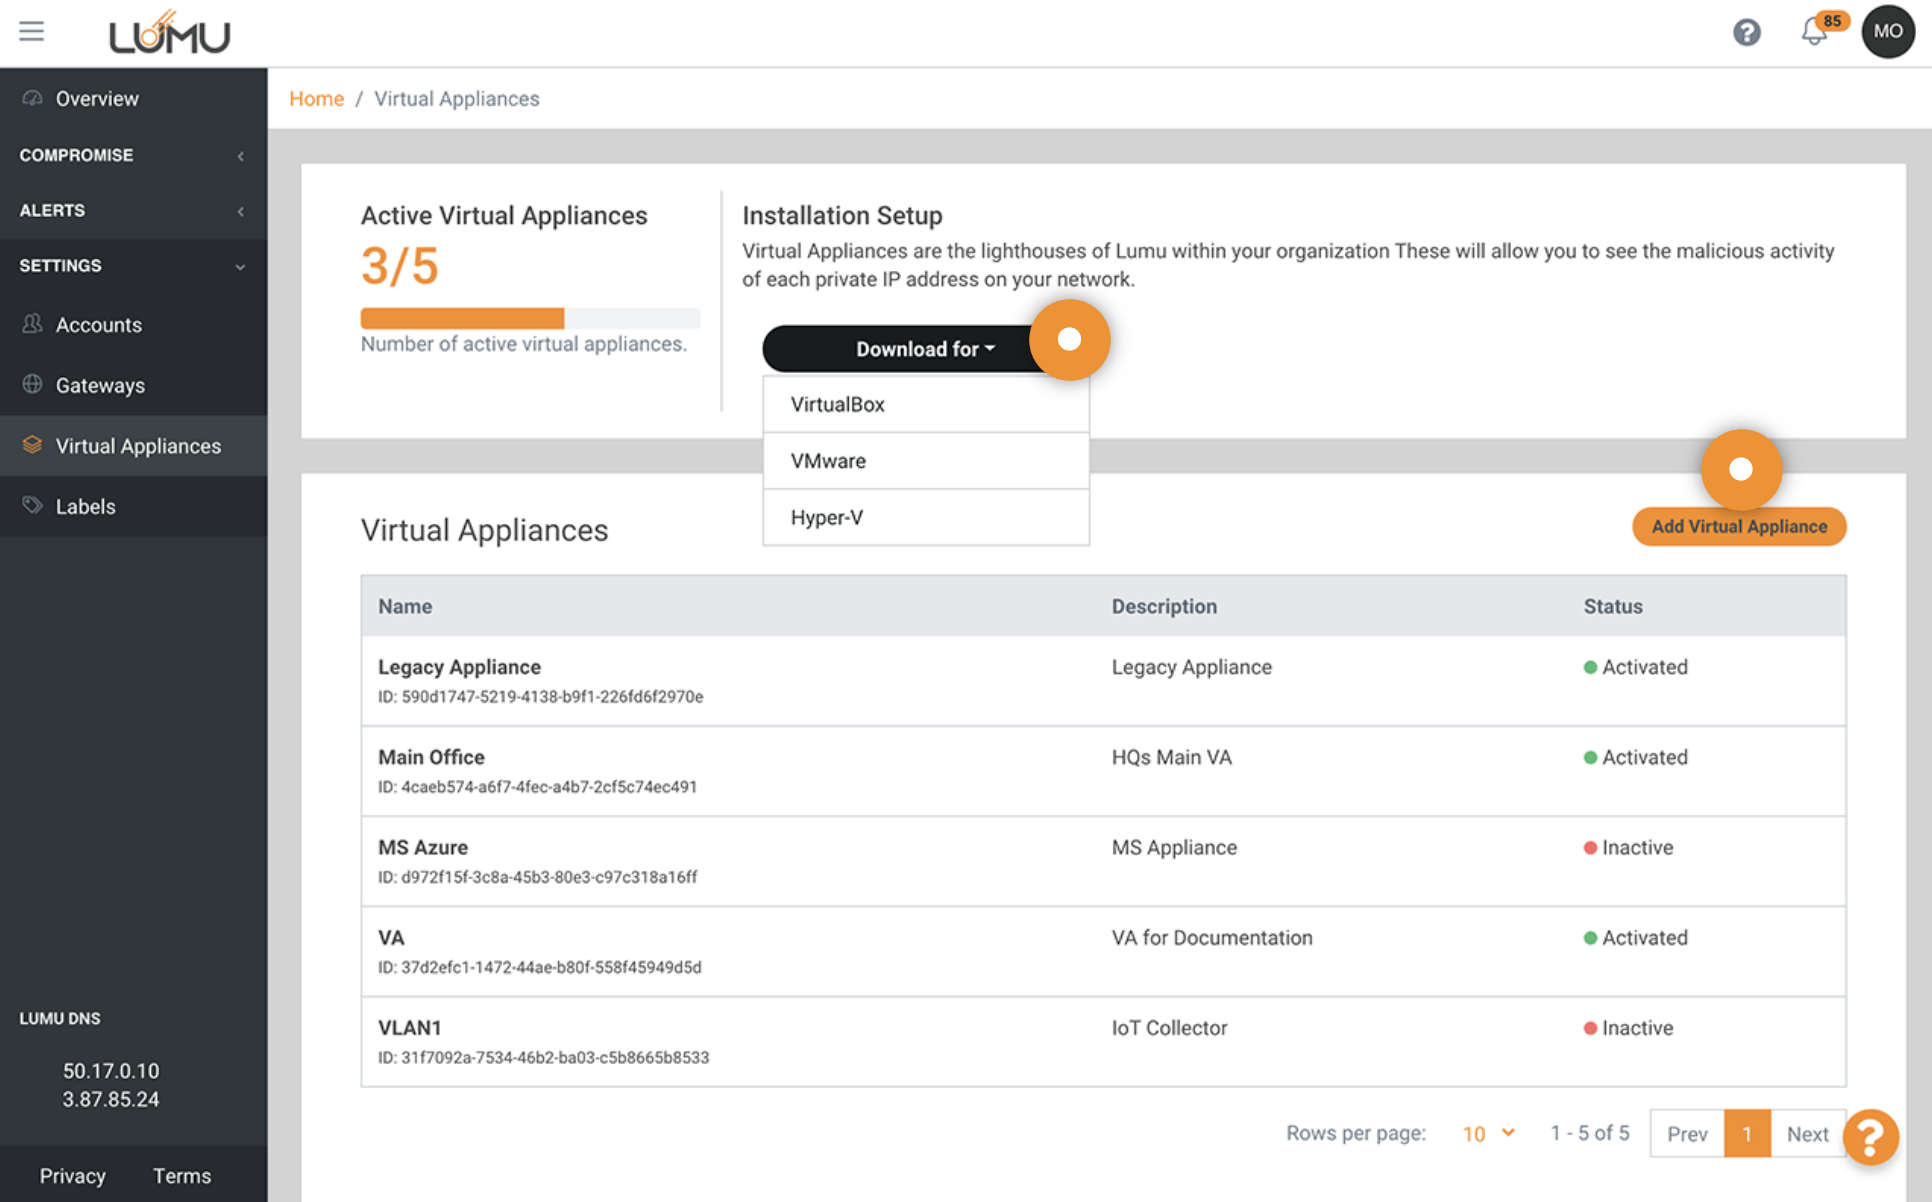The image size is (1932, 1202).
Task: Go to Home breadcrumb link
Action: [x=316, y=99]
